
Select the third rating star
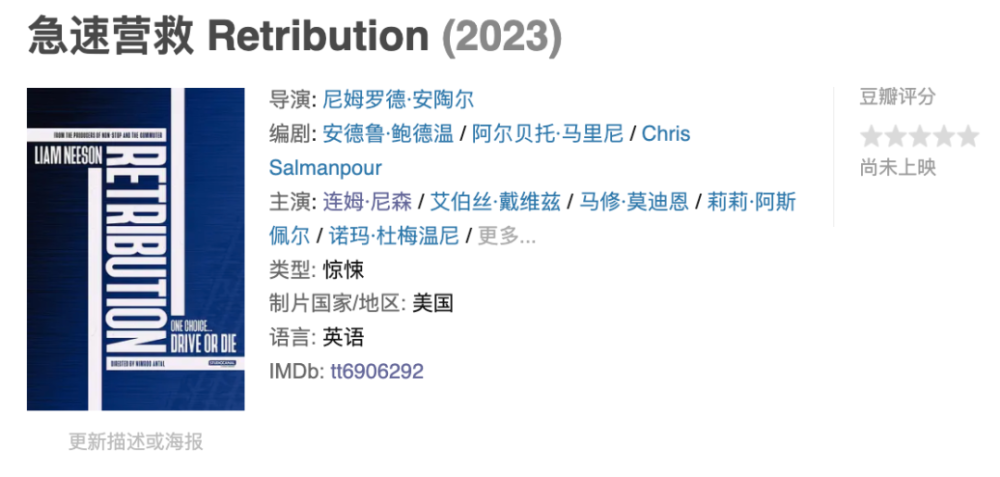[919, 136]
